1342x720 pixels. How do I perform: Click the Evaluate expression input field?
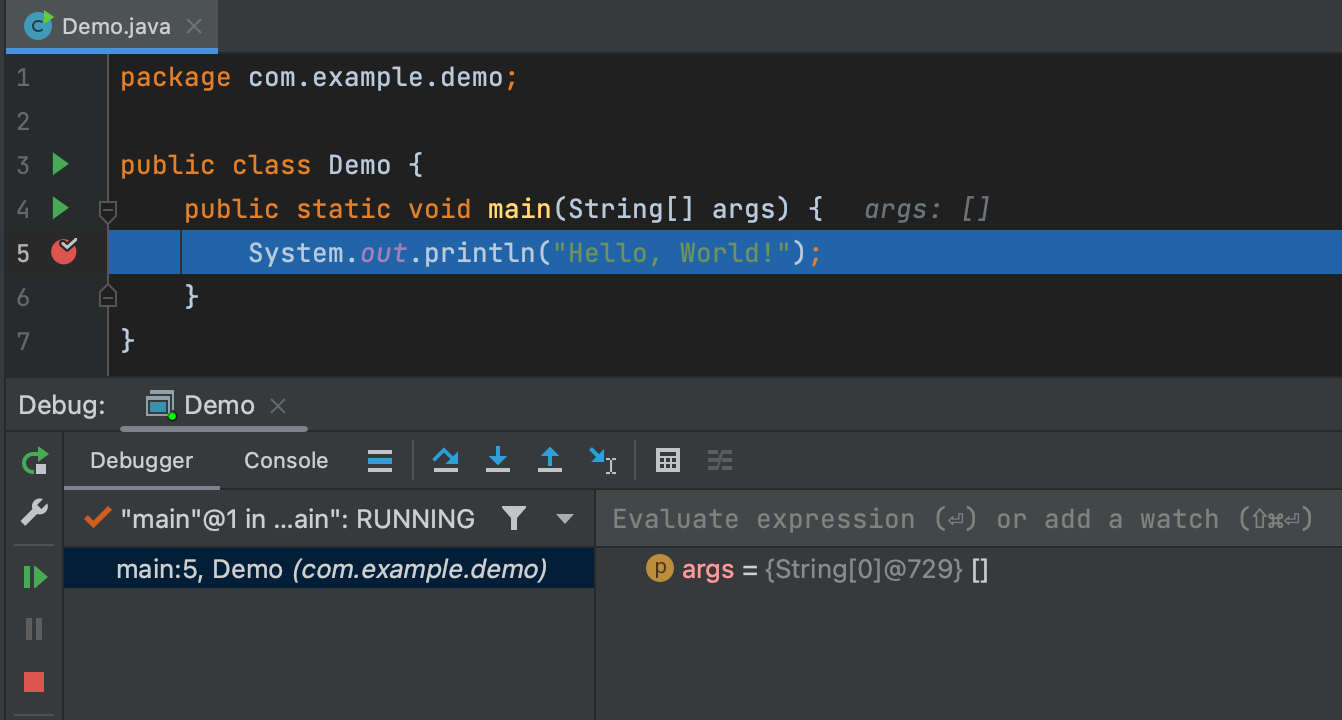coord(960,519)
